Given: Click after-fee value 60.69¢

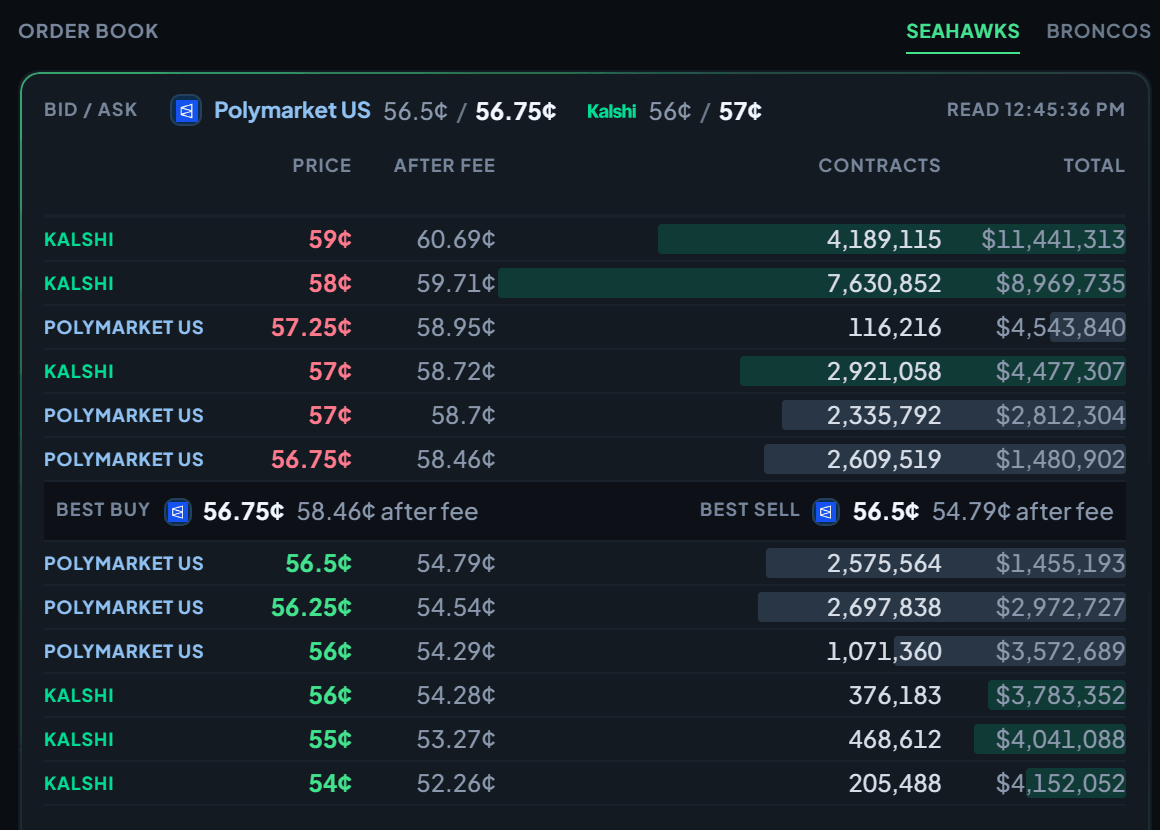Looking at the screenshot, I should [x=456, y=239].
